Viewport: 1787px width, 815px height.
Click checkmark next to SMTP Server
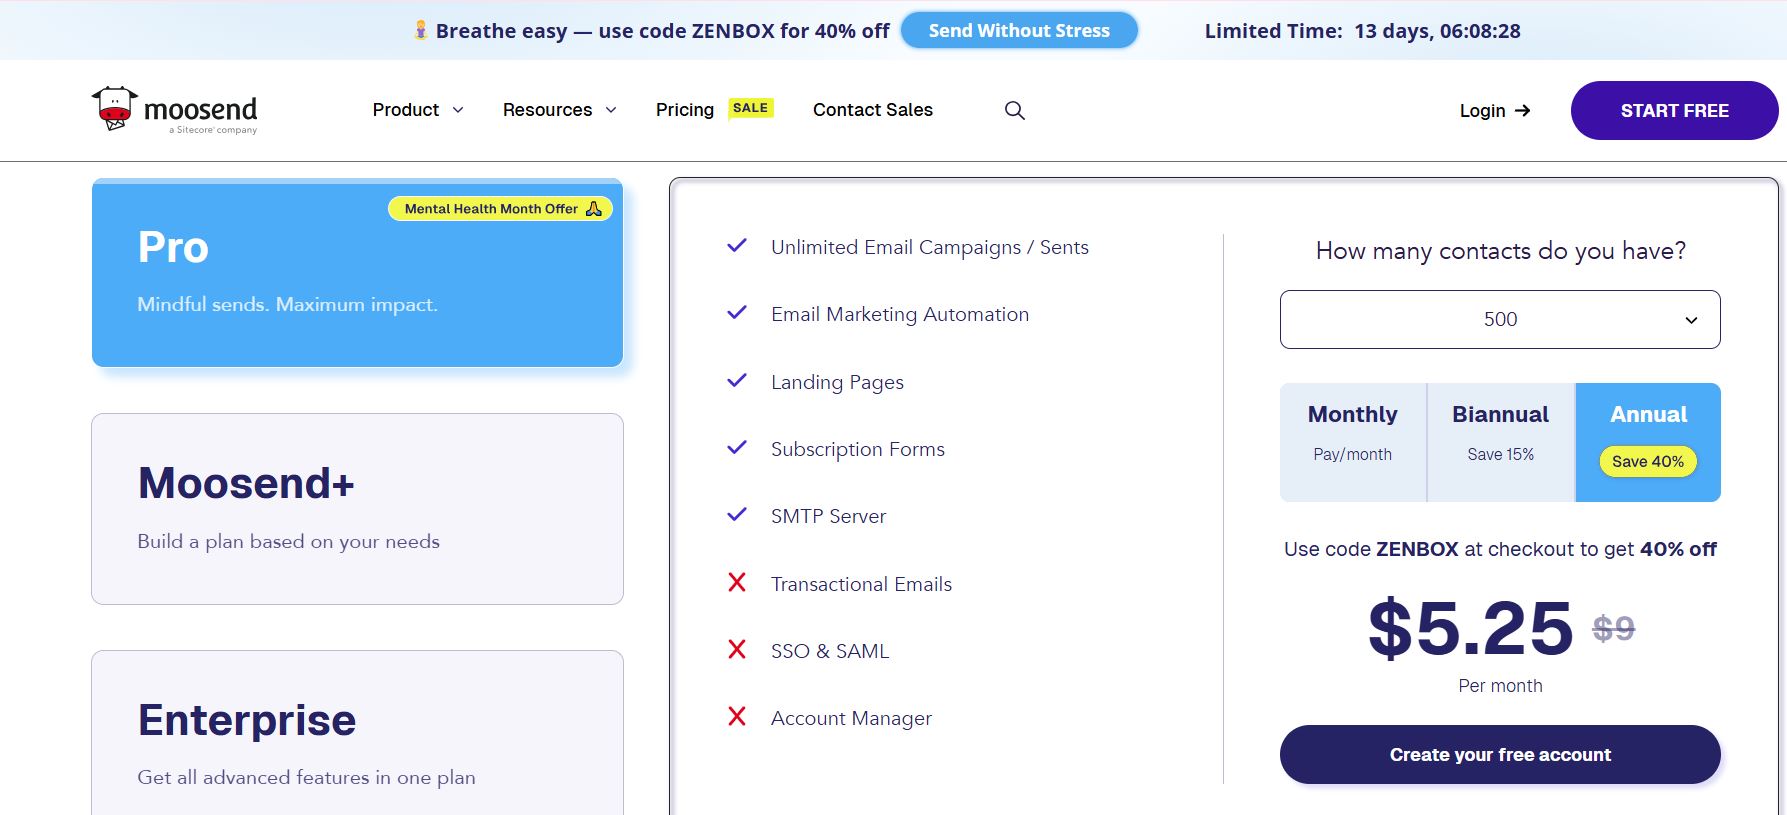(x=737, y=515)
